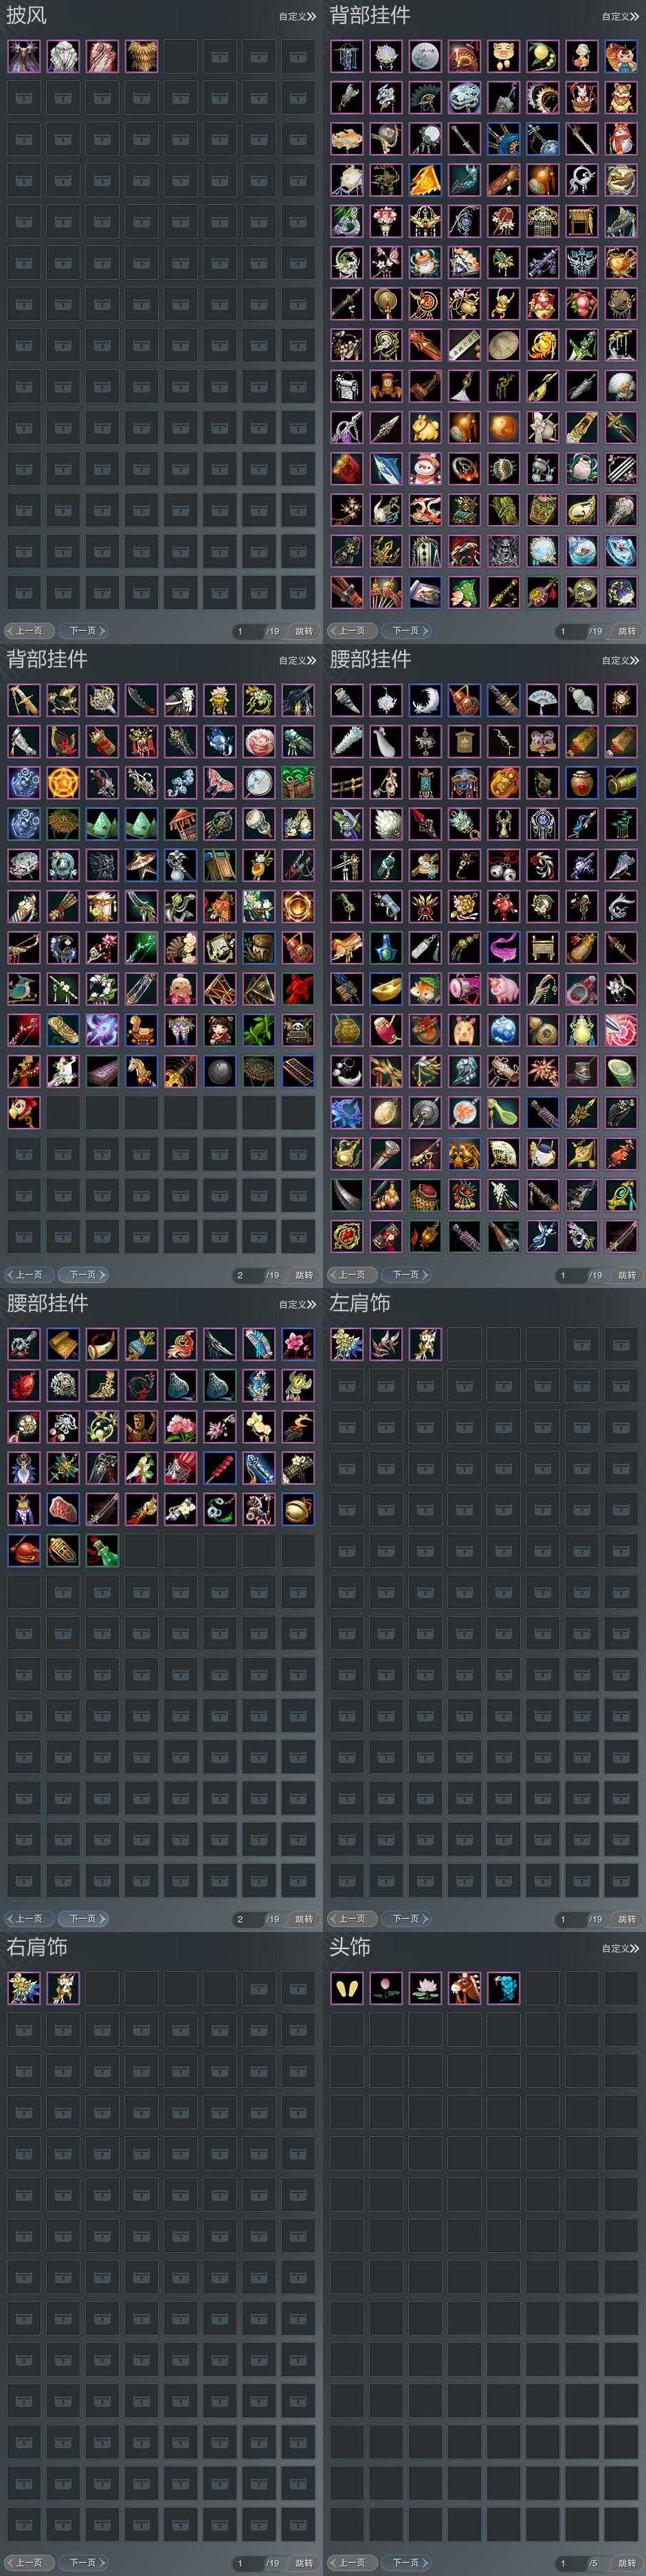Click 跳转 in the 头饰 panel
The height and width of the screenshot is (2576, 646).
point(626,2563)
